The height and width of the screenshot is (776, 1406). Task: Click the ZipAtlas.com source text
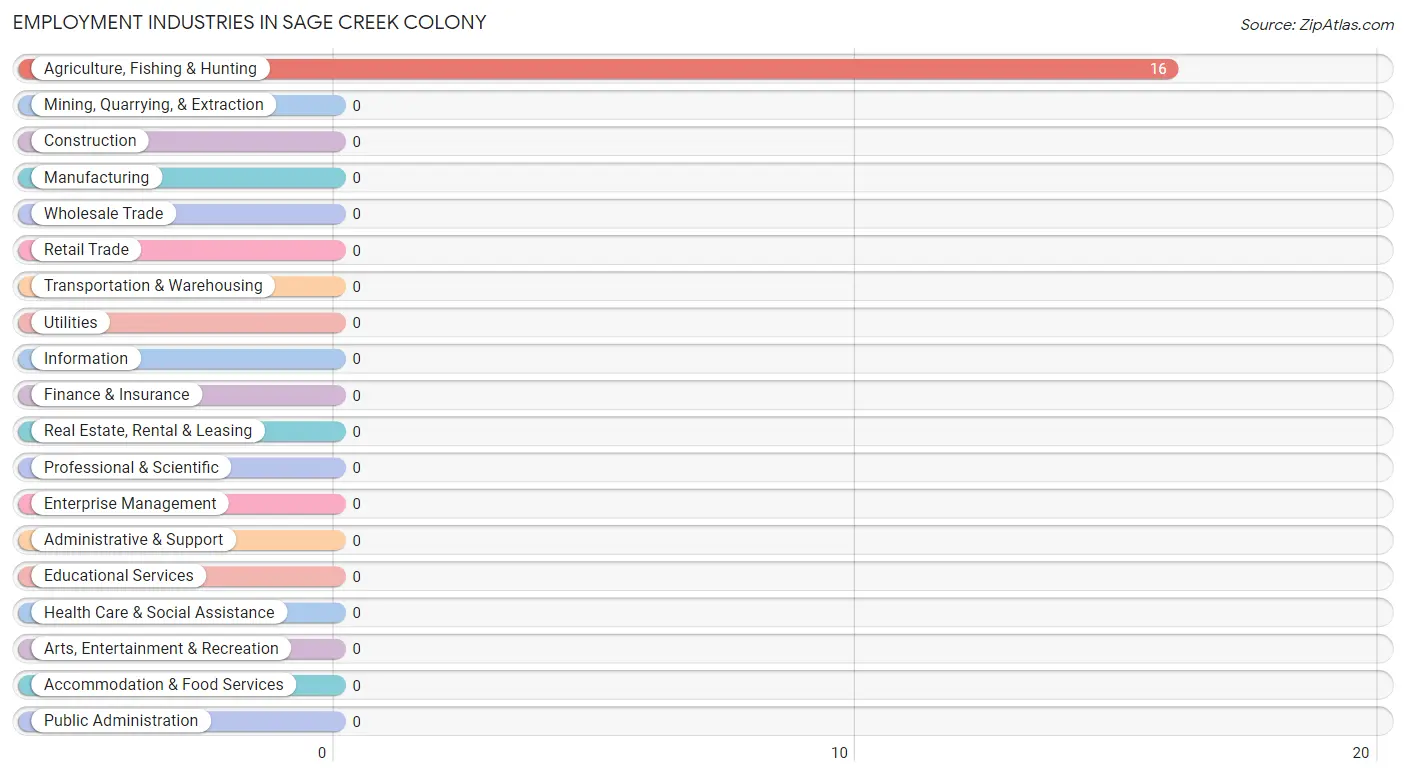tap(1317, 25)
